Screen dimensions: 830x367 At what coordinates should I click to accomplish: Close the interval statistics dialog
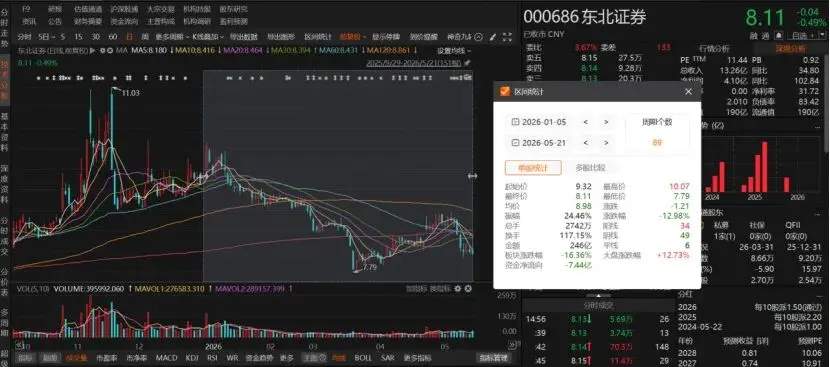[x=688, y=92]
